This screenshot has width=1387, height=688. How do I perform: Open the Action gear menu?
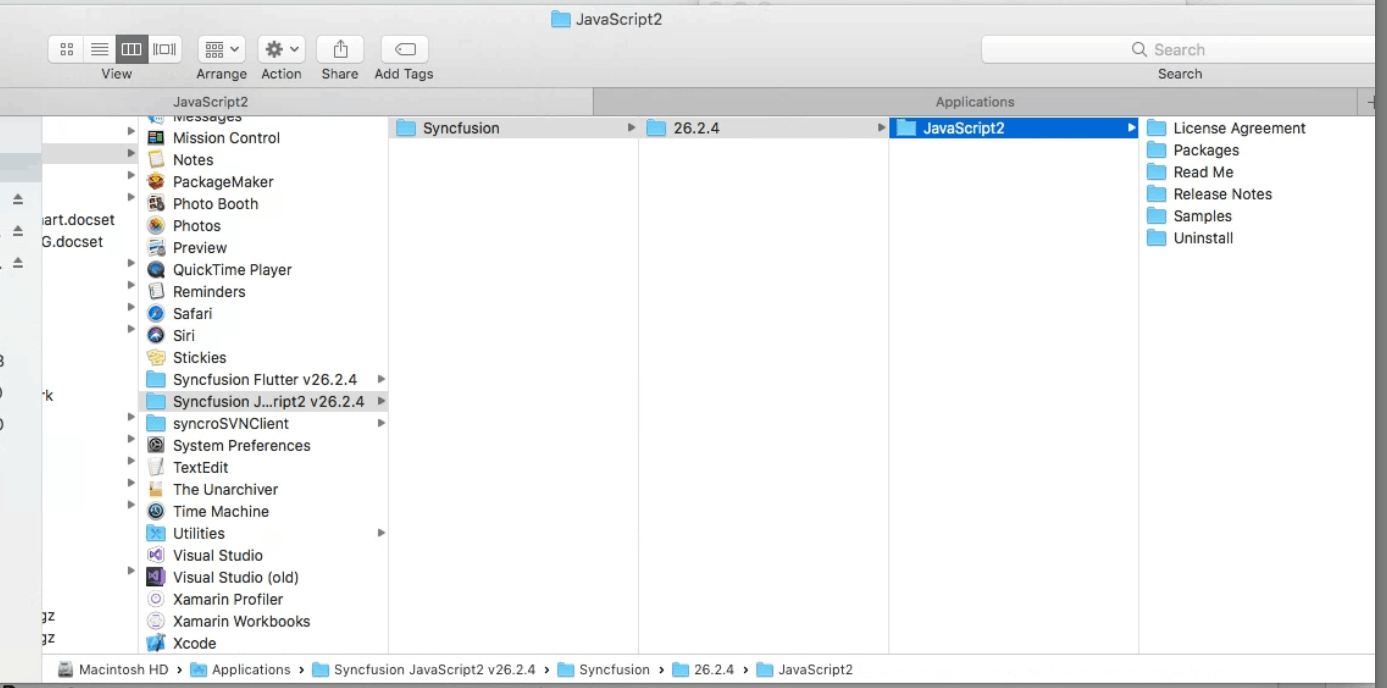pyautogui.click(x=281, y=48)
